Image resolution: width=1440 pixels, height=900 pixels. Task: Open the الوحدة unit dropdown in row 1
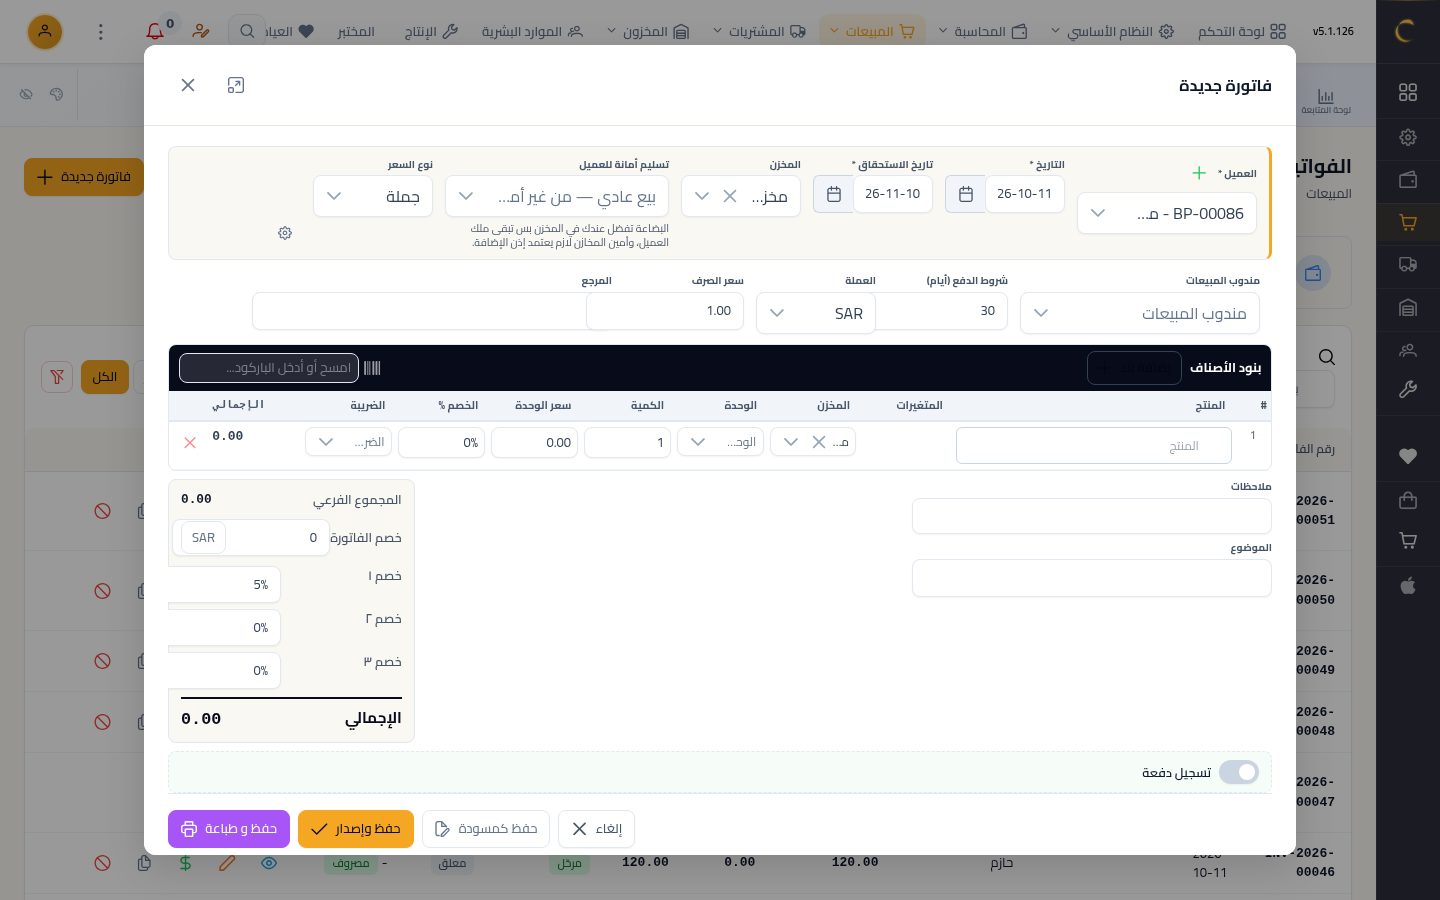(x=720, y=442)
